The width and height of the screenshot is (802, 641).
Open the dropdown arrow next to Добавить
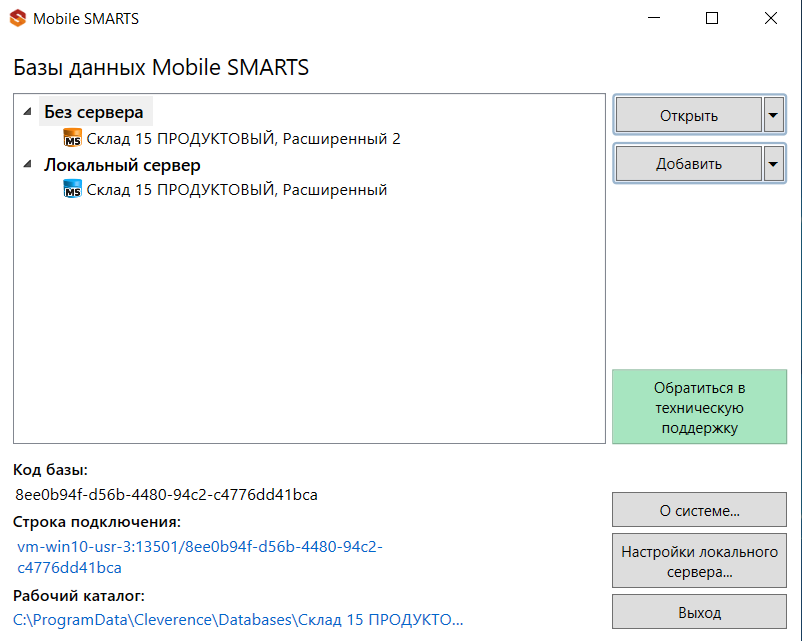point(773,164)
